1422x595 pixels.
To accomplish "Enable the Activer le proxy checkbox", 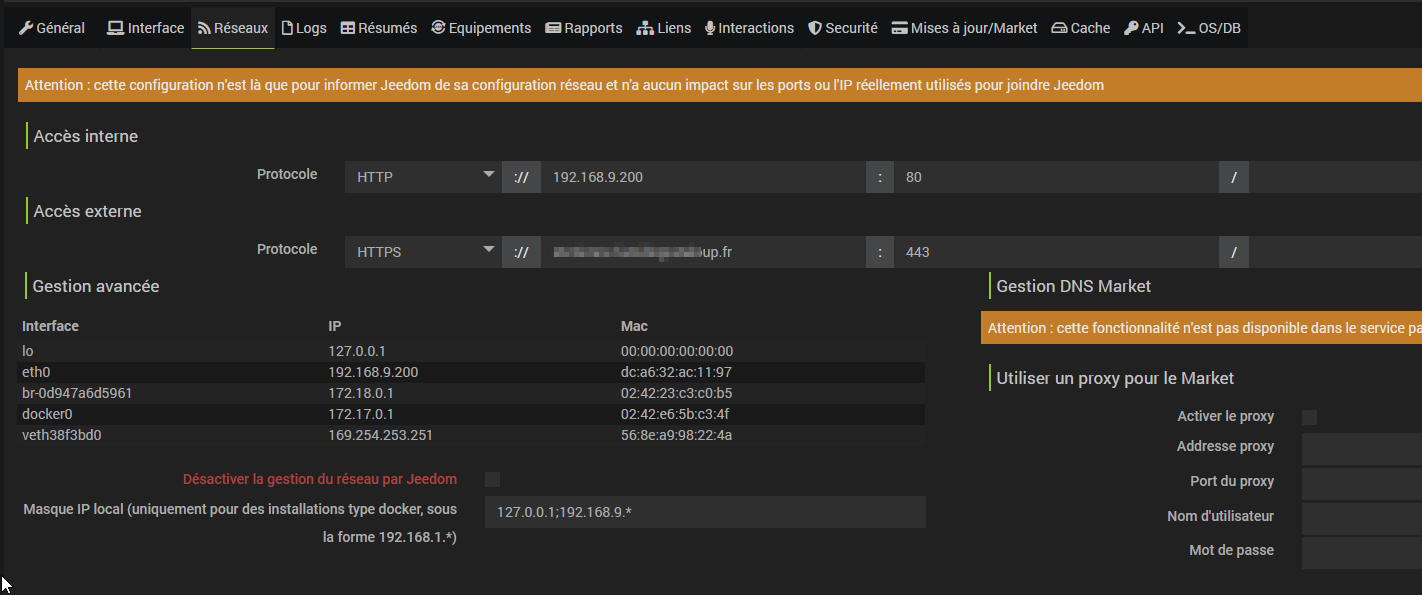I will coord(1310,417).
